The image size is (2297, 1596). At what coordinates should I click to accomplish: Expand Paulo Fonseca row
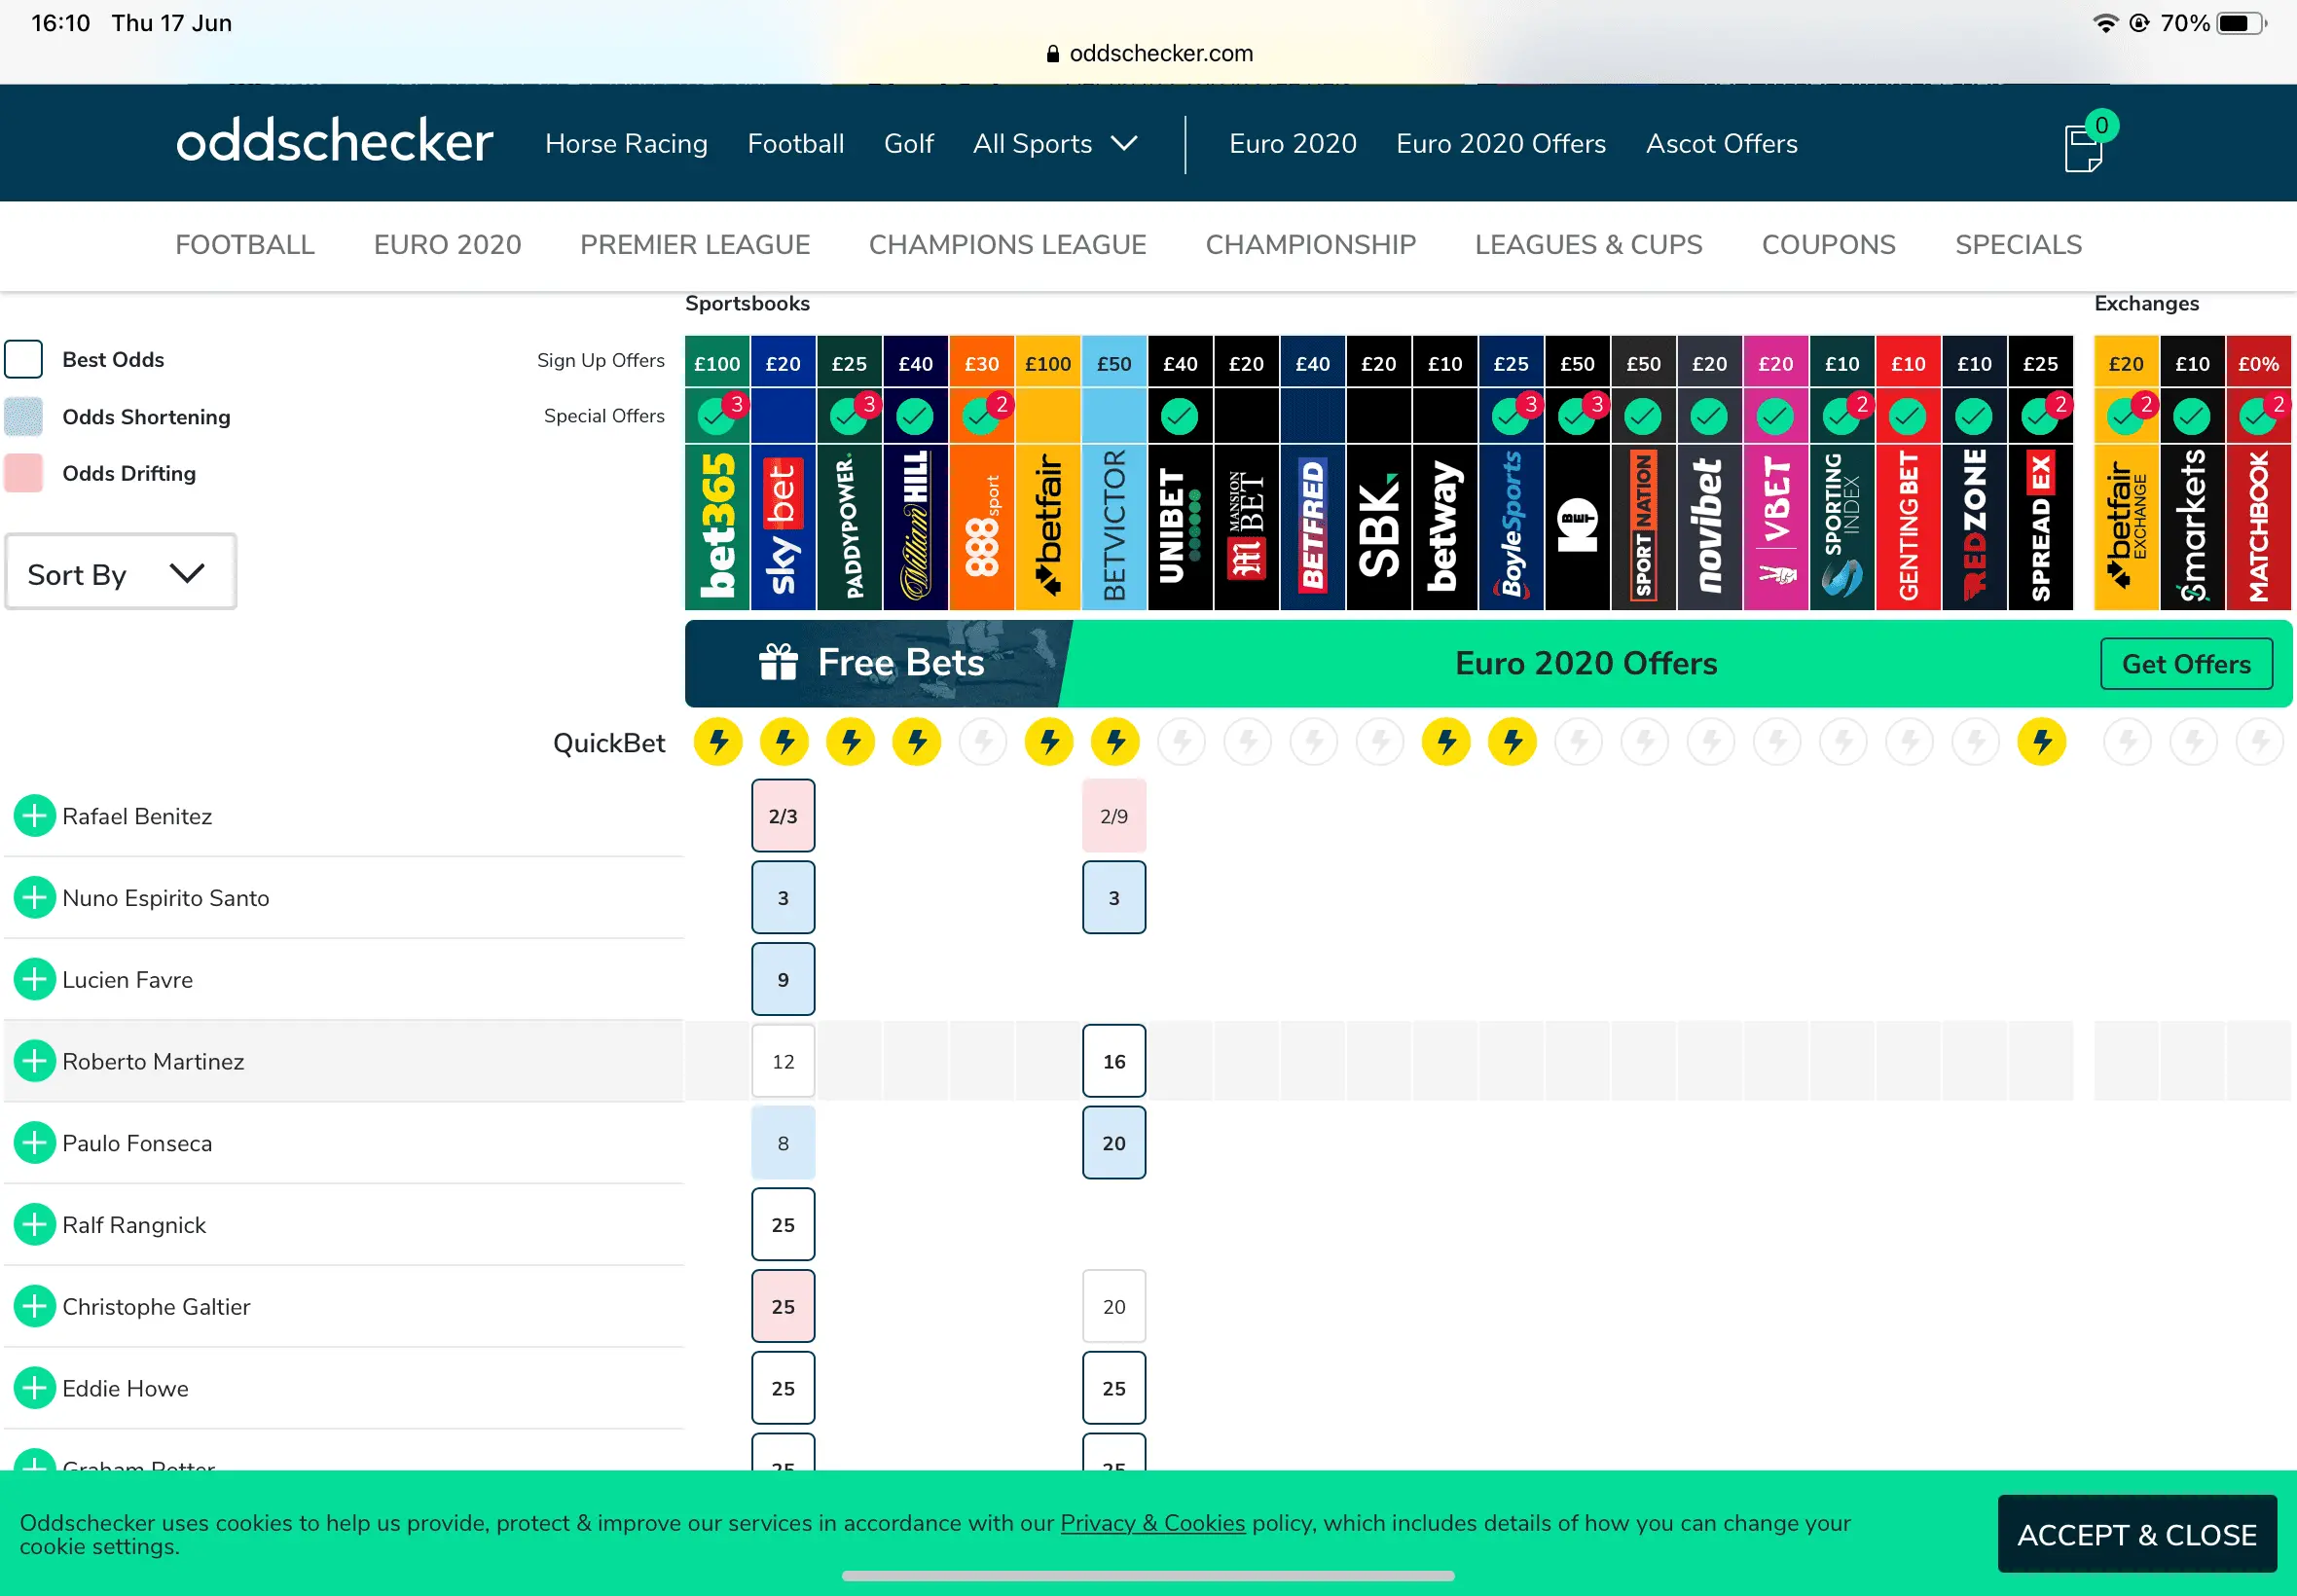point(35,1143)
